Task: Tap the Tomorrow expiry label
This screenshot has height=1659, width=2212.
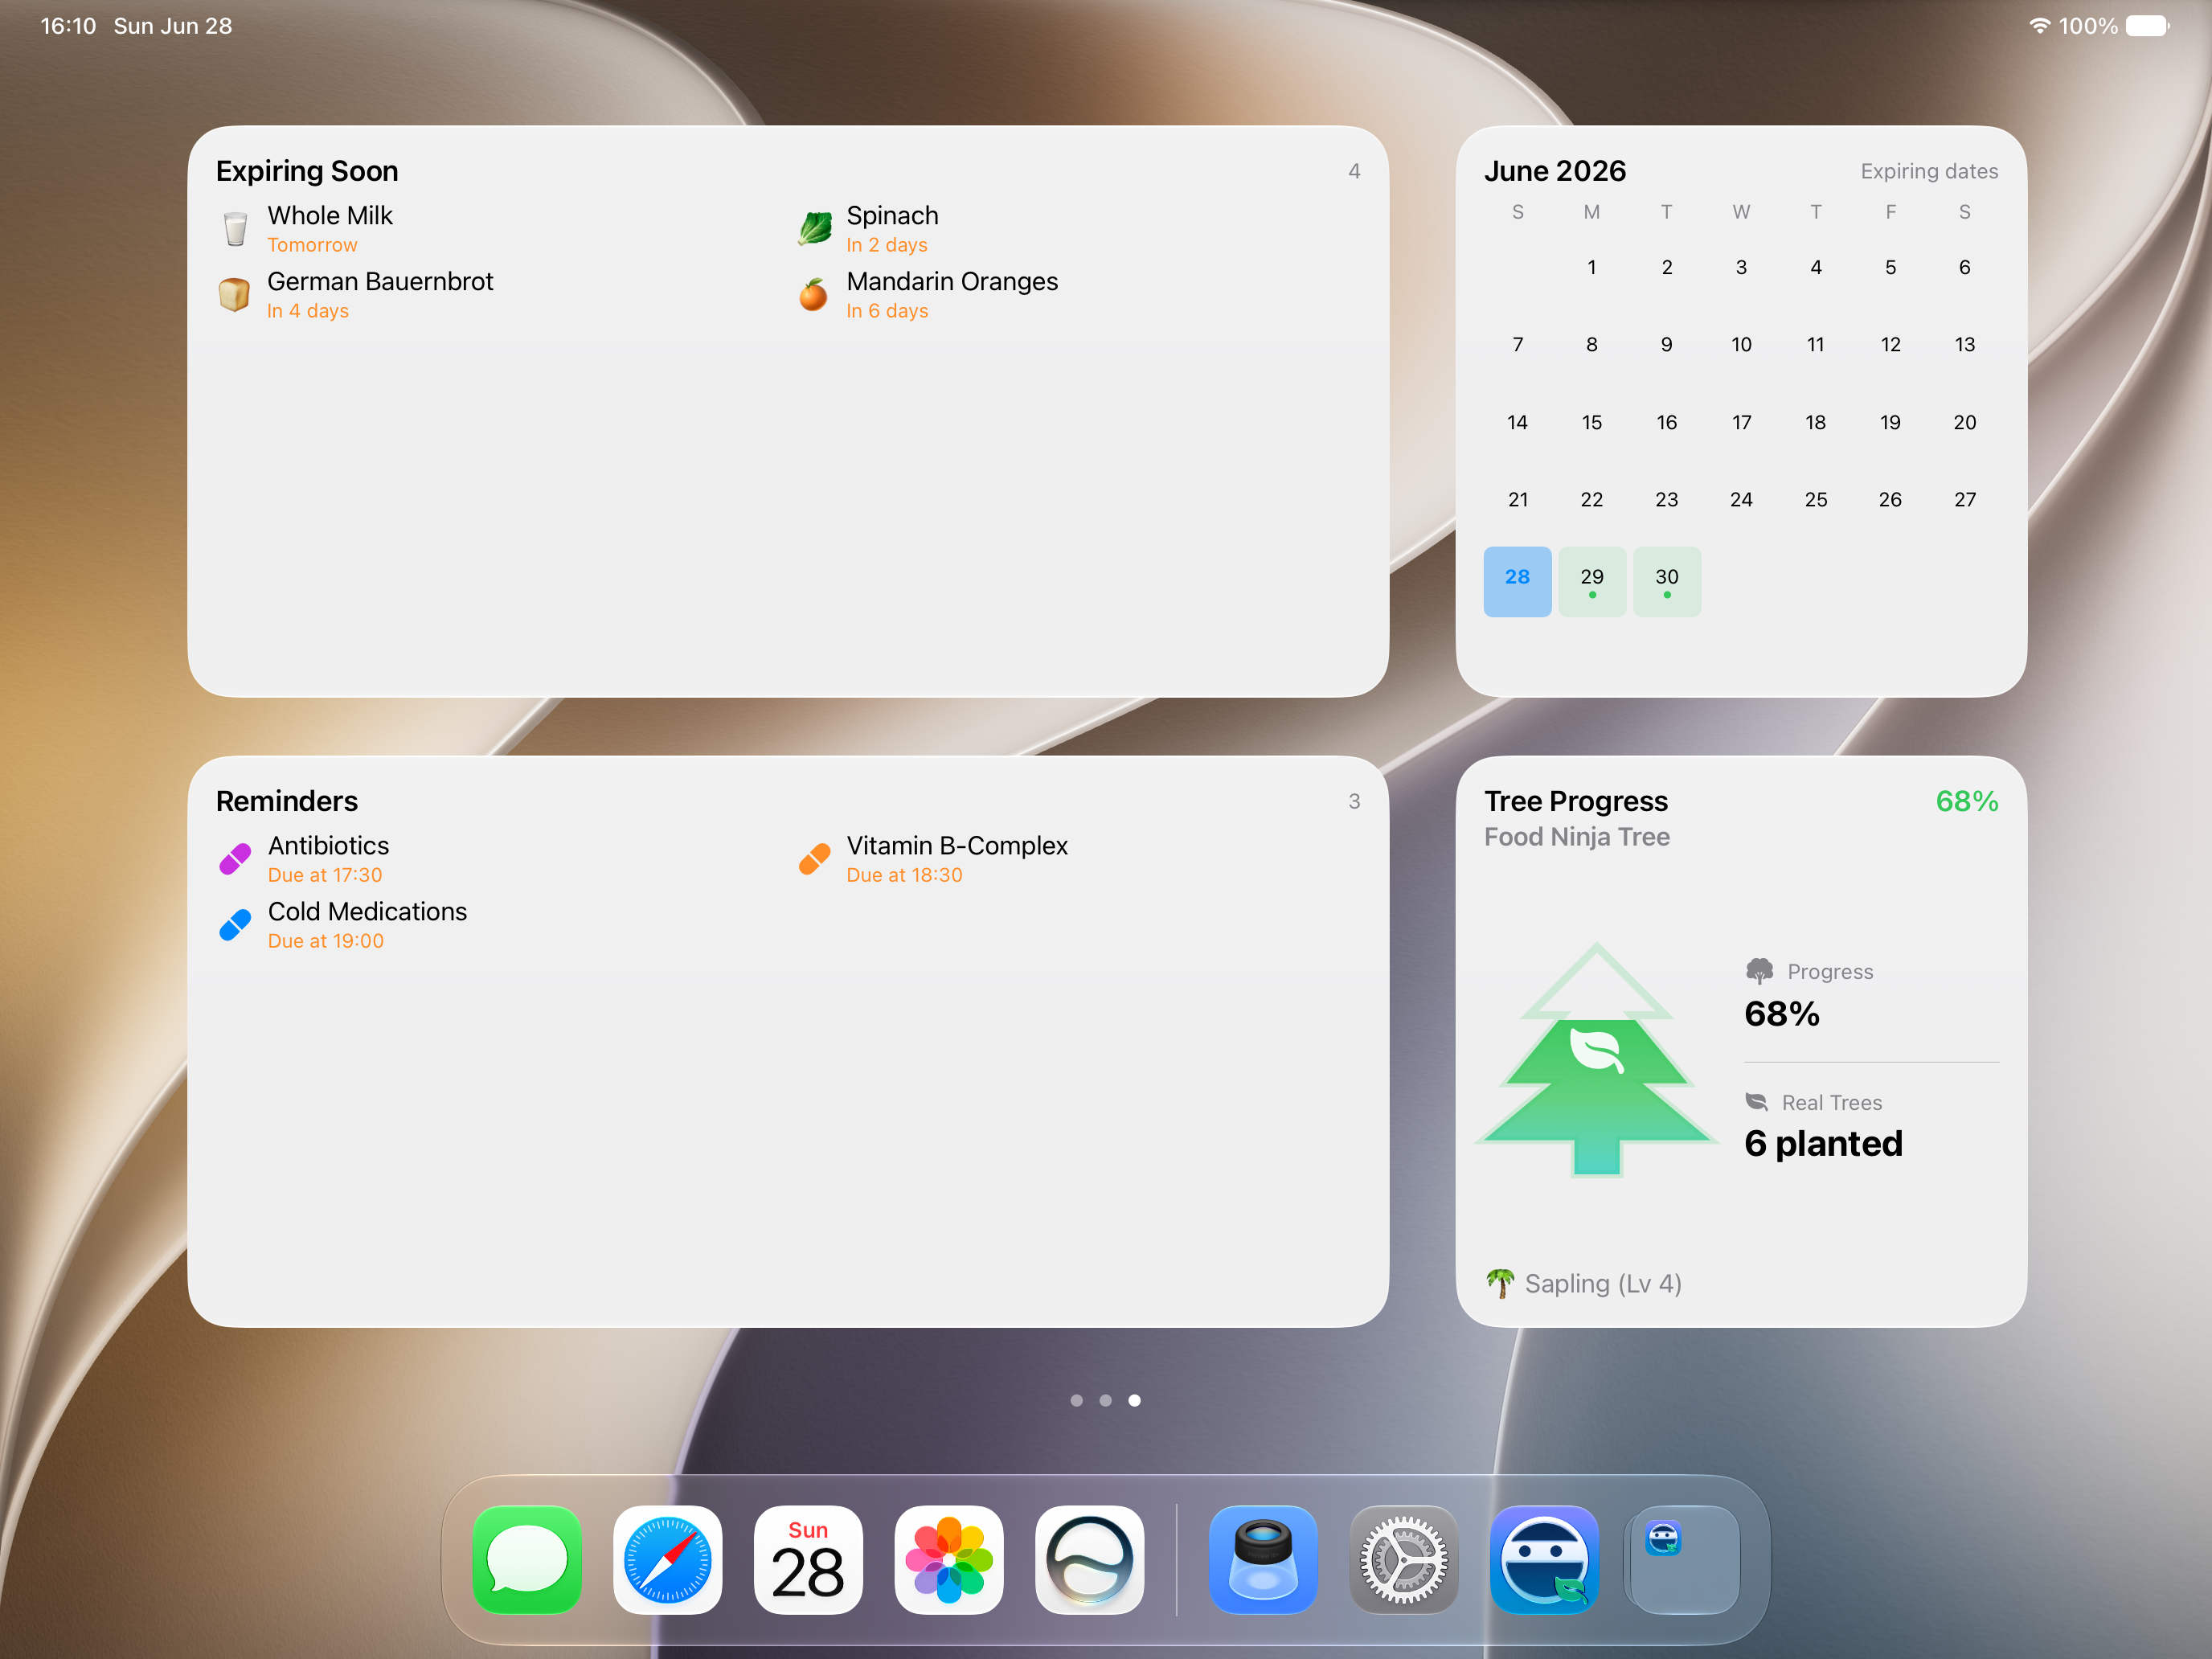Action: [x=312, y=245]
